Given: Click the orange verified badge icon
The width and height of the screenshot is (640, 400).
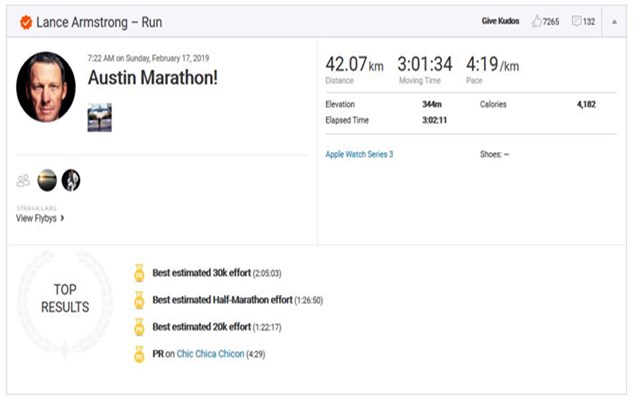Looking at the screenshot, I should (x=26, y=22).
